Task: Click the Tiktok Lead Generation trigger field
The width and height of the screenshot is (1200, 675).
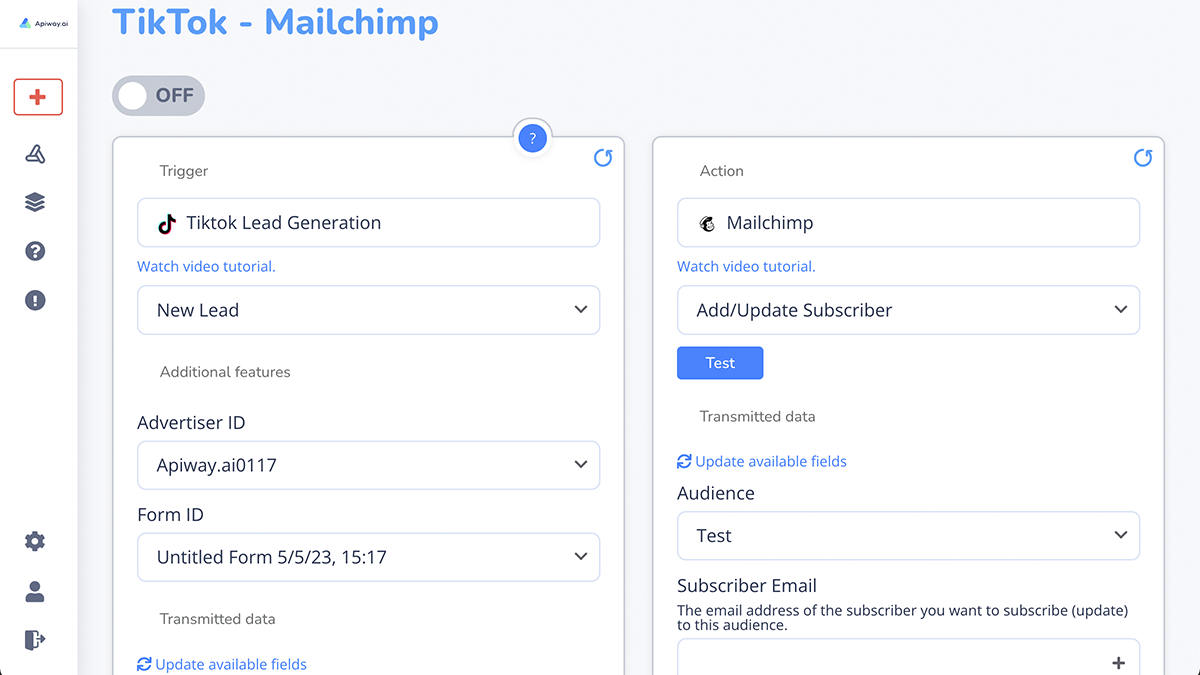Action: coord(369,222)
